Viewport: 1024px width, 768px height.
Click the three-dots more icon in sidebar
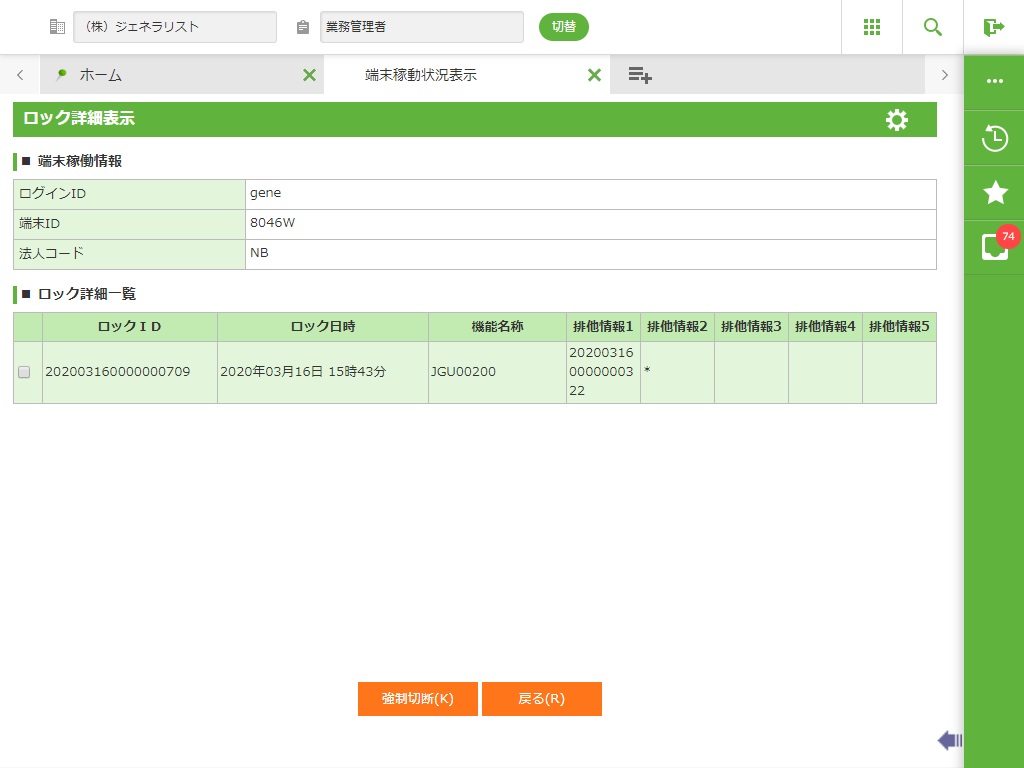point(994,82)
